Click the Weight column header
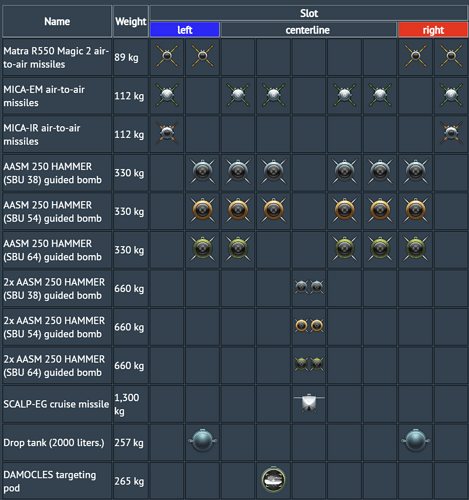 [x=131, y=21]
